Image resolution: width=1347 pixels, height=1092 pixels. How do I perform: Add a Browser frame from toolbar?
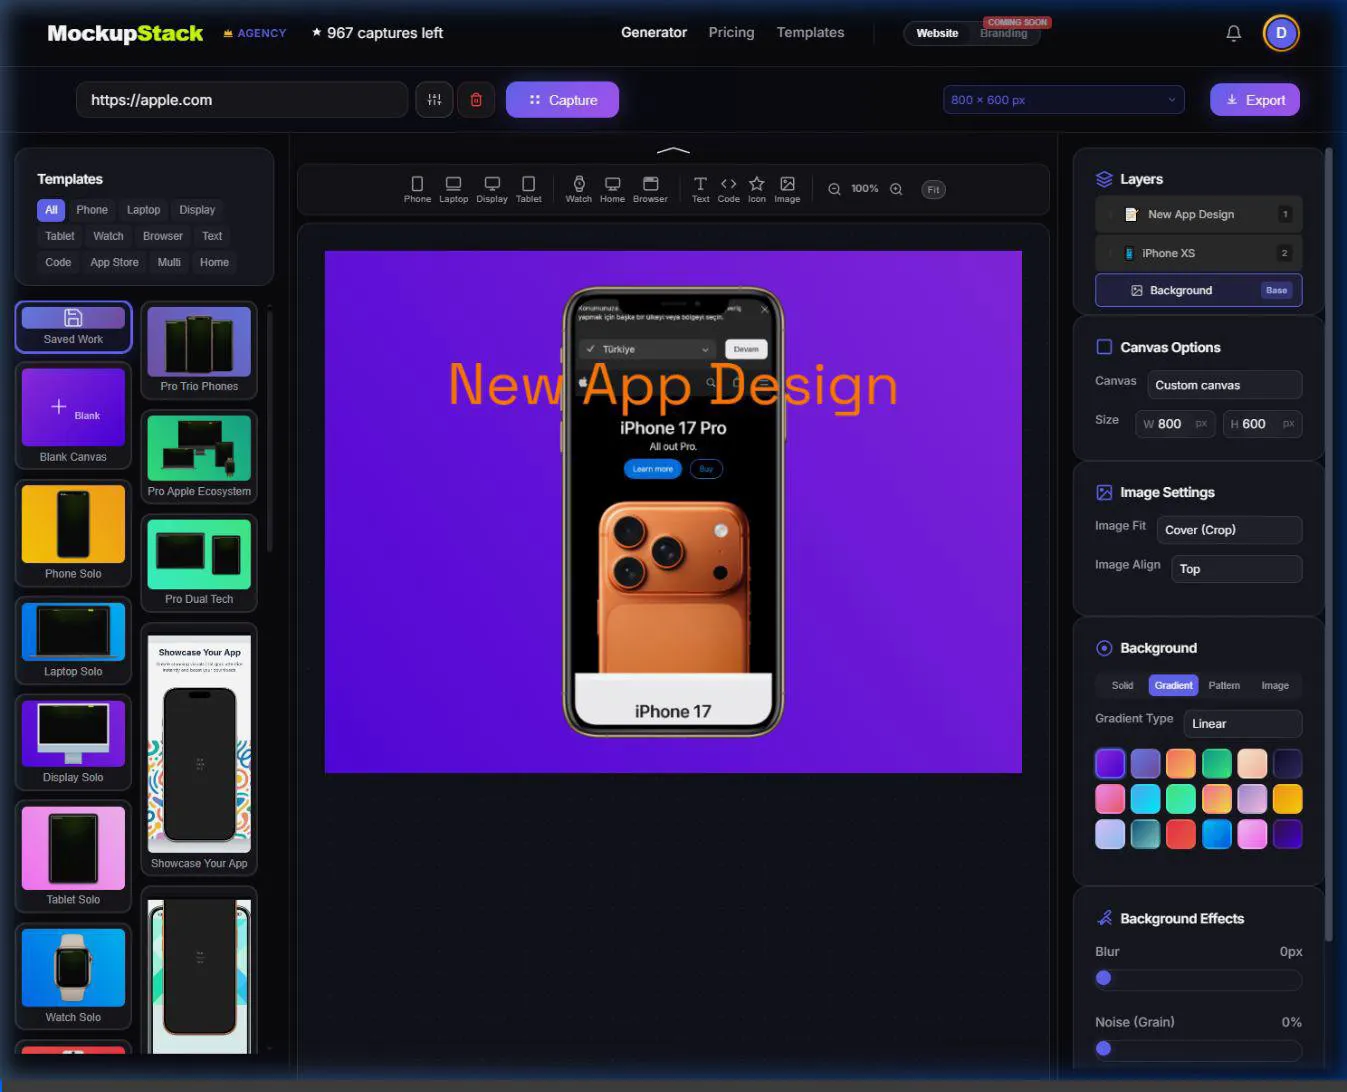click(650, 189)
